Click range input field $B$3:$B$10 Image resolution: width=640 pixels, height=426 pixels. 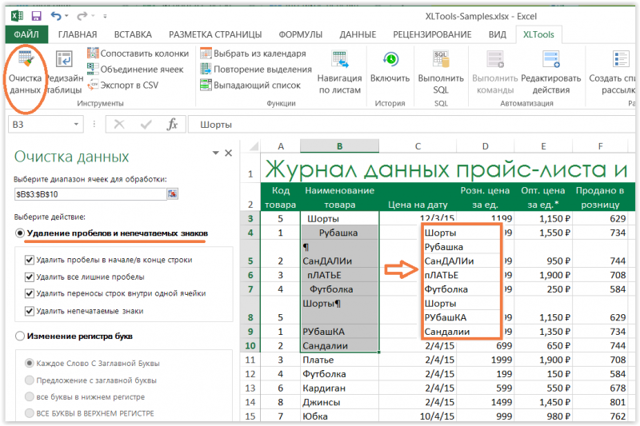[90, 194]
